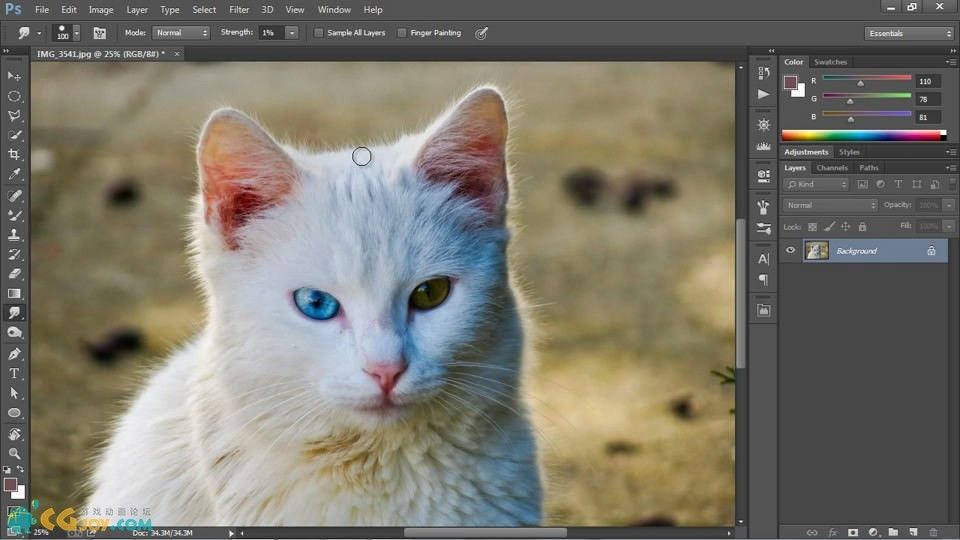Expand the Strength slider dropdown arrow
The width and height of the screenshot is (960, 540).
point(292,33)
